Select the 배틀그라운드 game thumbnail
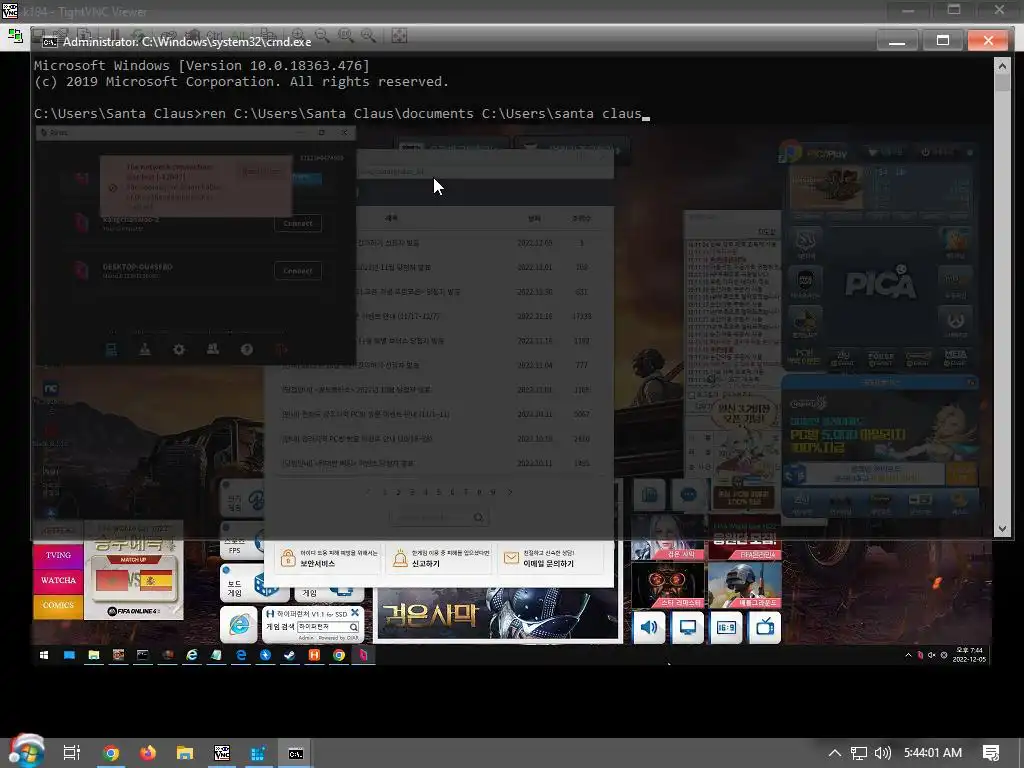The width and height of the screenshot is (1024, 768). [x=744, y=585]
